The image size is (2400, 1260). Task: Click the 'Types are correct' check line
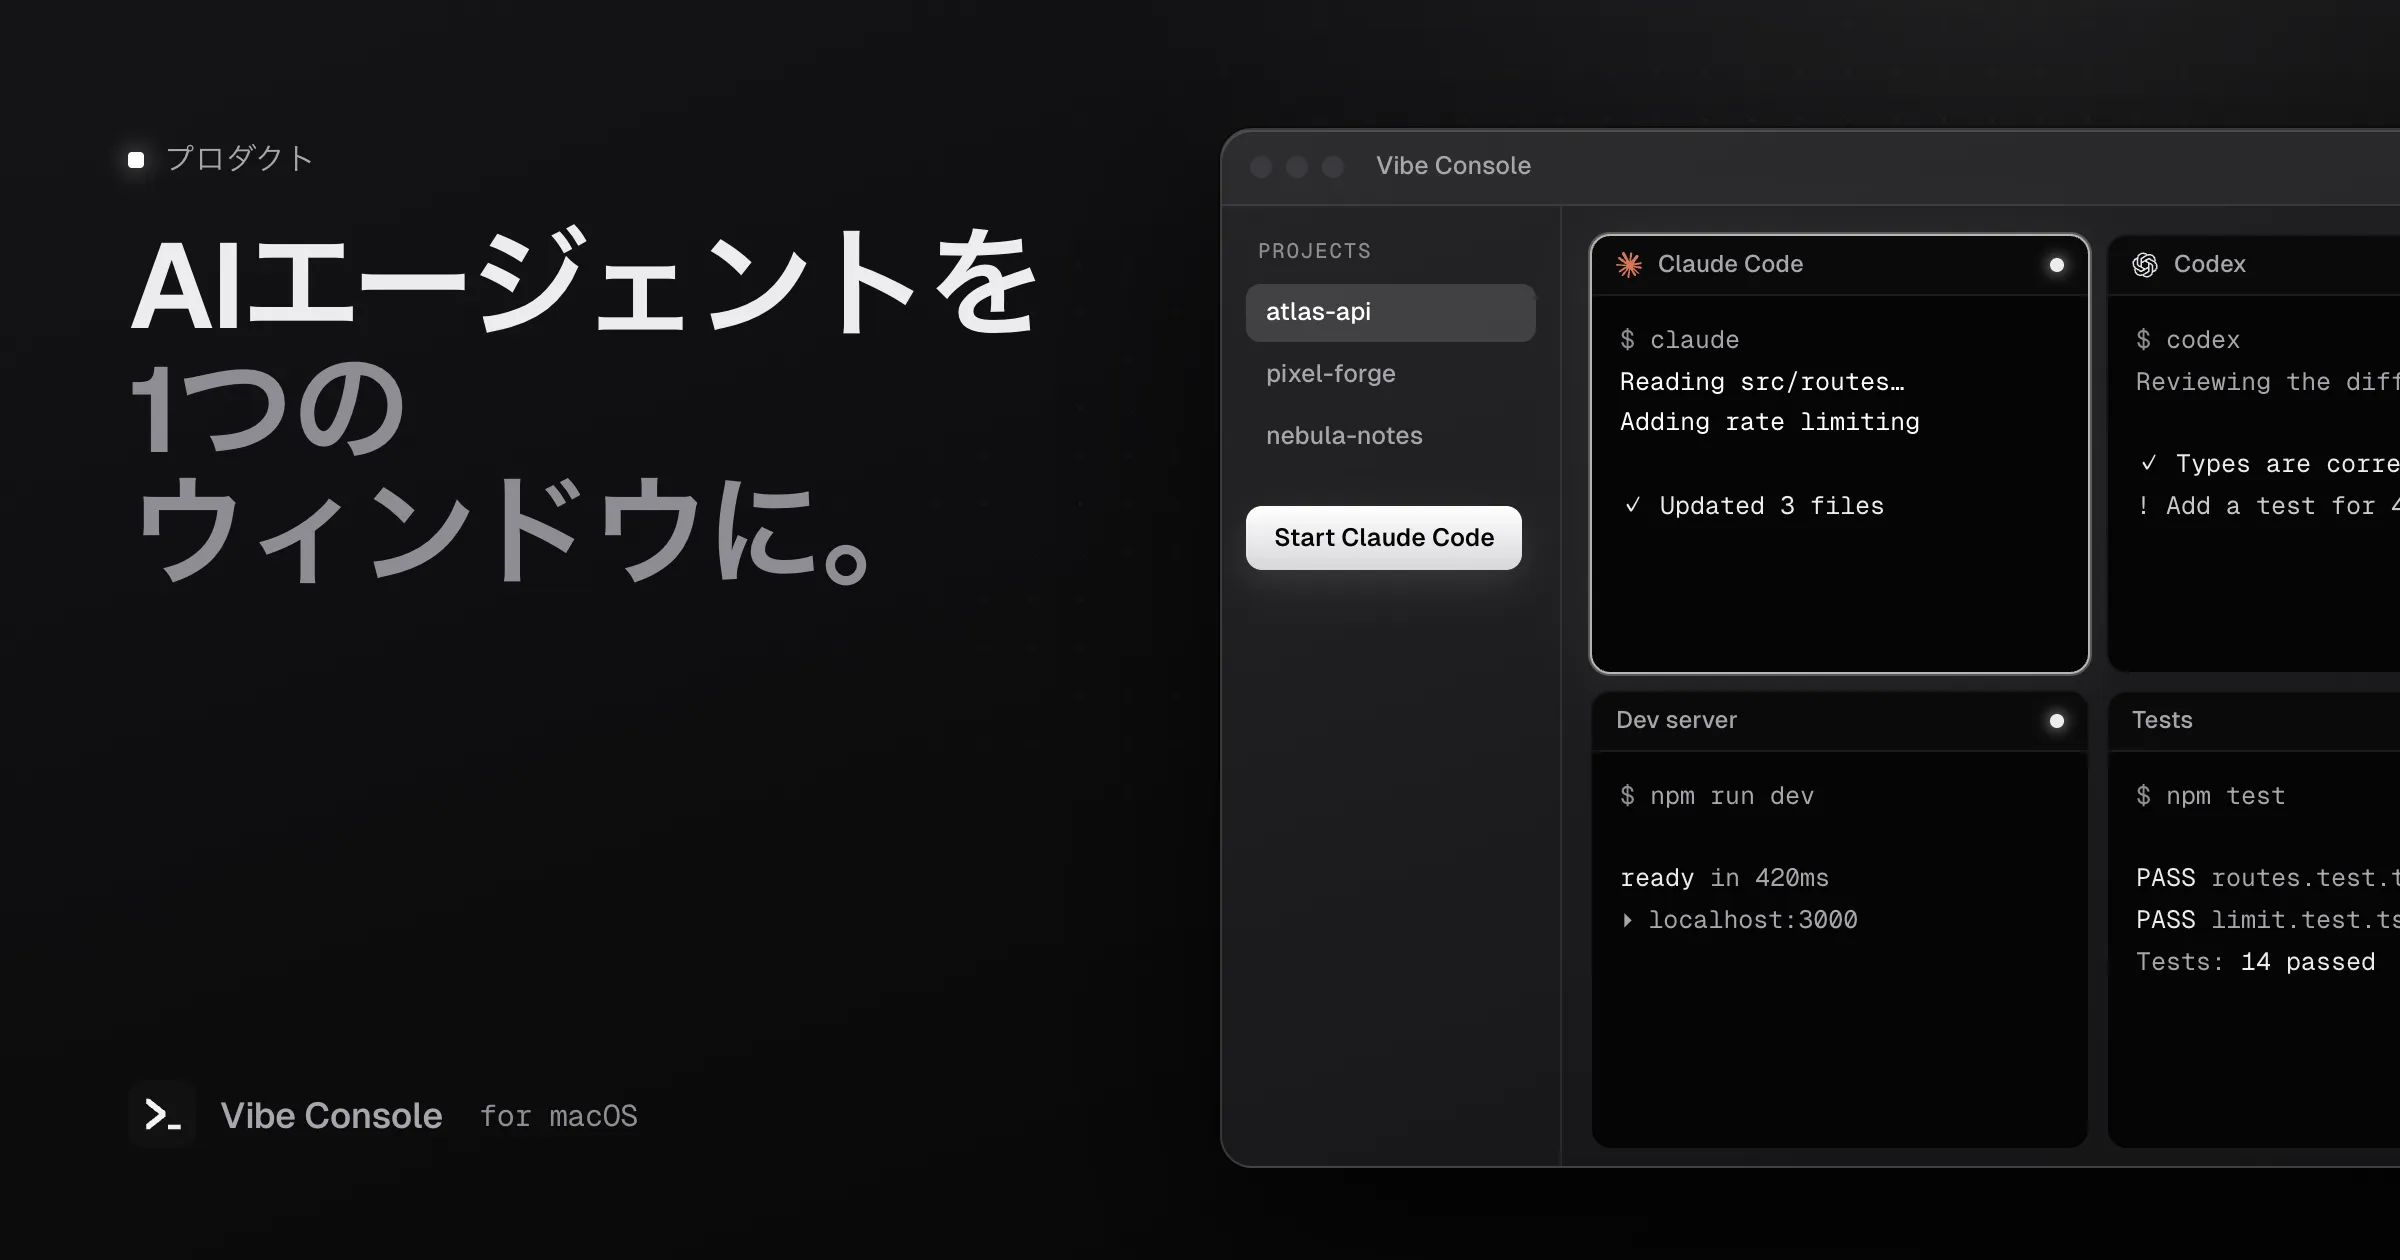2269,464
